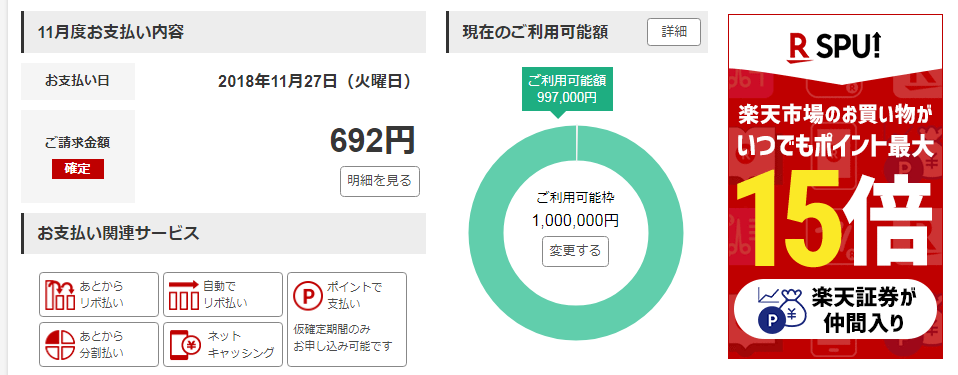Click the ご利用可能額 997,000円 tooltip label
The height and width of the screenshot is (375, 958).
tap(567, 89)
